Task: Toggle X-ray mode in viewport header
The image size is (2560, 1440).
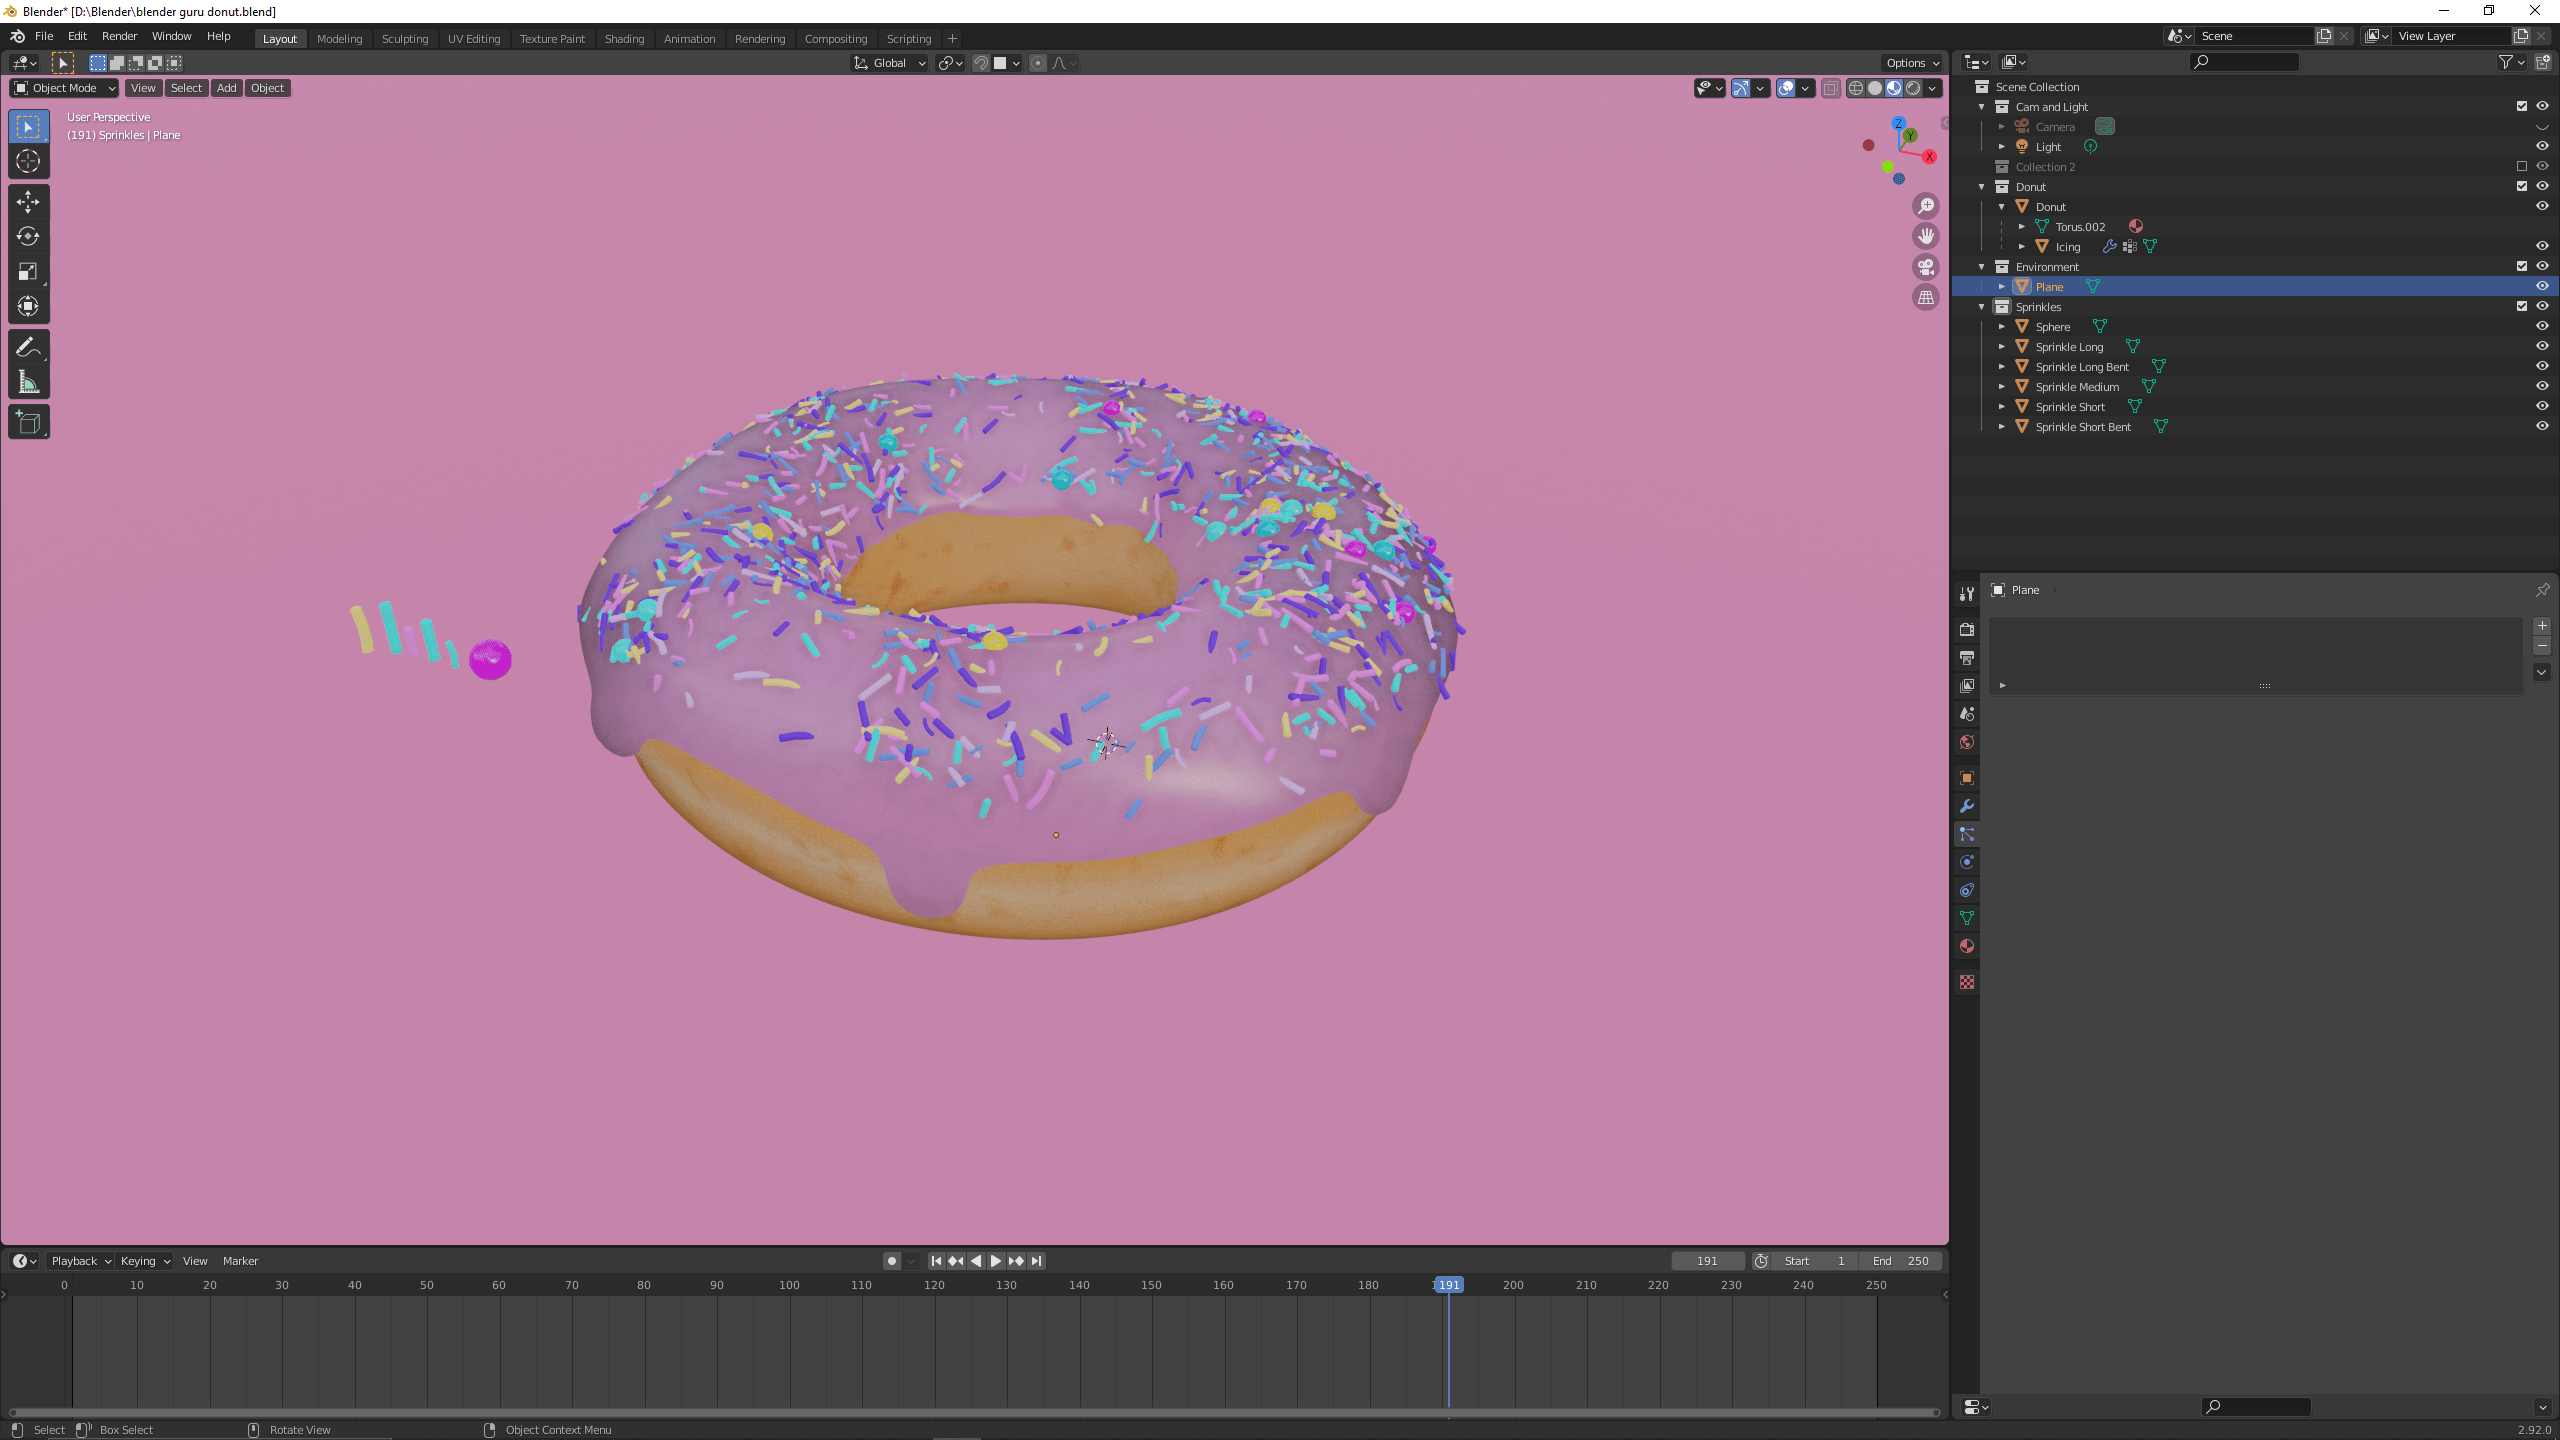Action: [1830, 88]
